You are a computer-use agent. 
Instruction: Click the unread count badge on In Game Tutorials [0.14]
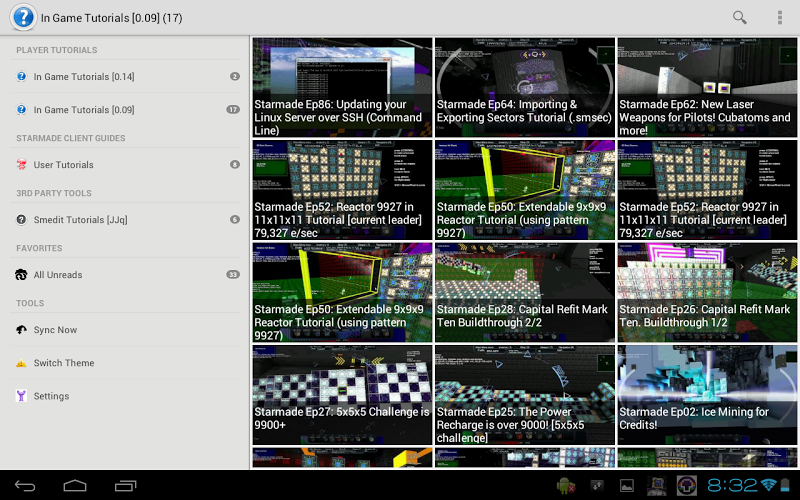coord(235,77)
